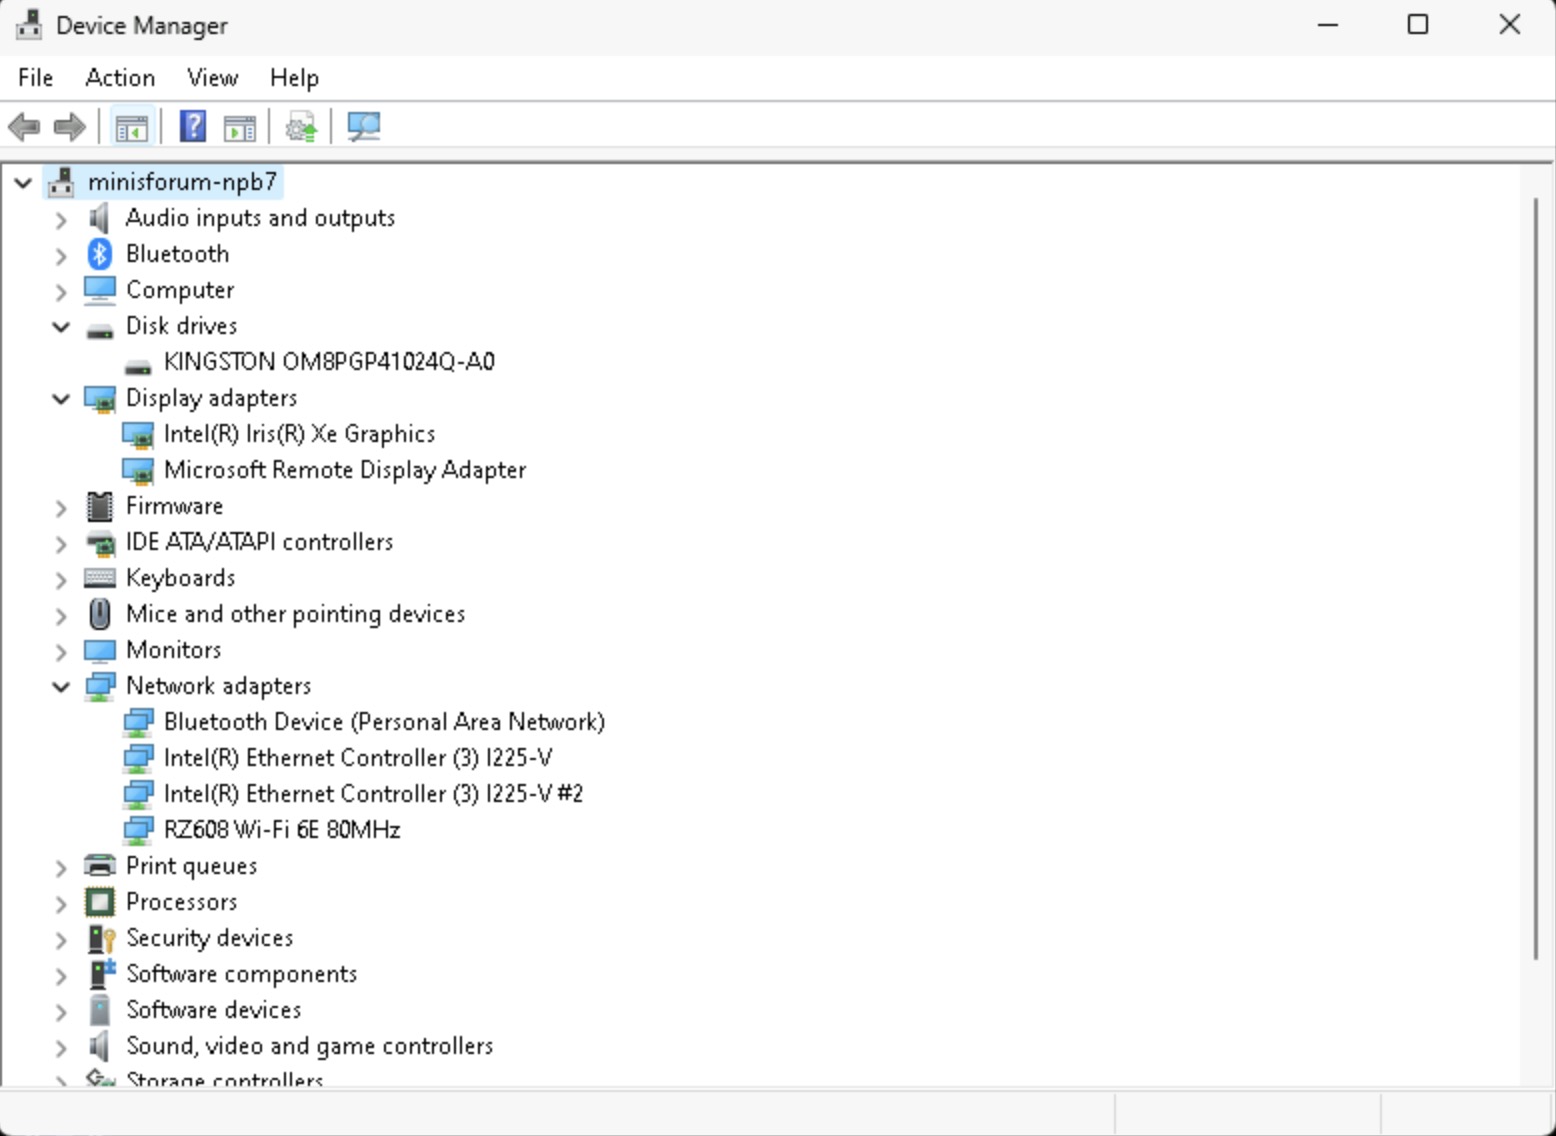1556x1136 pixels.
Task: Select Intel(R) Iris(R) Xe Graphics
Action: coord(299,434)
